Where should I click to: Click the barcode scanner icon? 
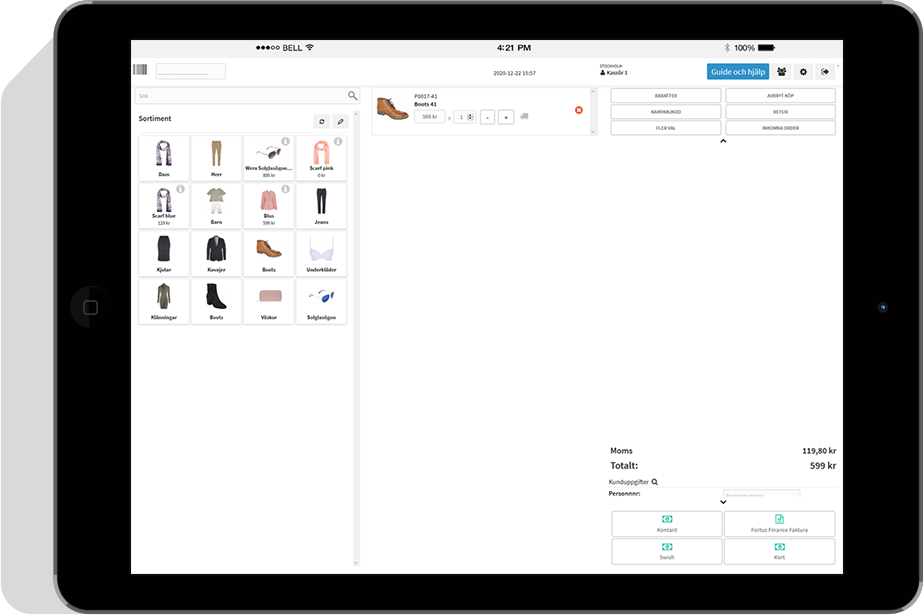(x=139, y=70)
